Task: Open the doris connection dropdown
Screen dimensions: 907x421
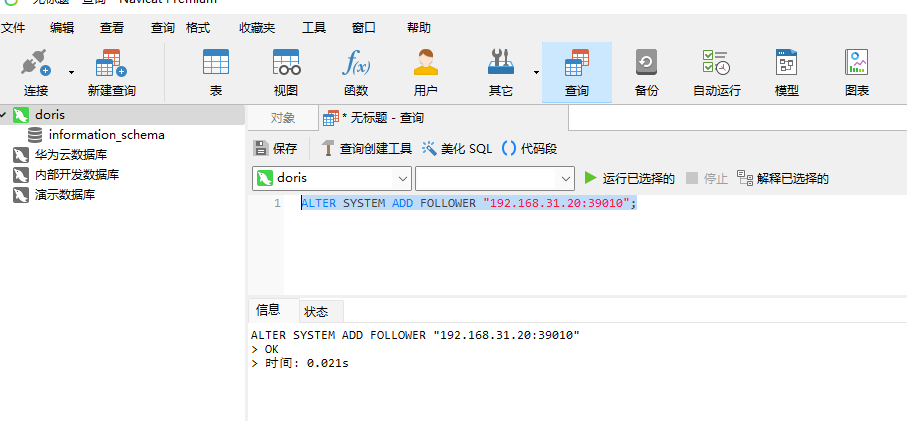Action: pyautogui.click(x=403, y=178)
